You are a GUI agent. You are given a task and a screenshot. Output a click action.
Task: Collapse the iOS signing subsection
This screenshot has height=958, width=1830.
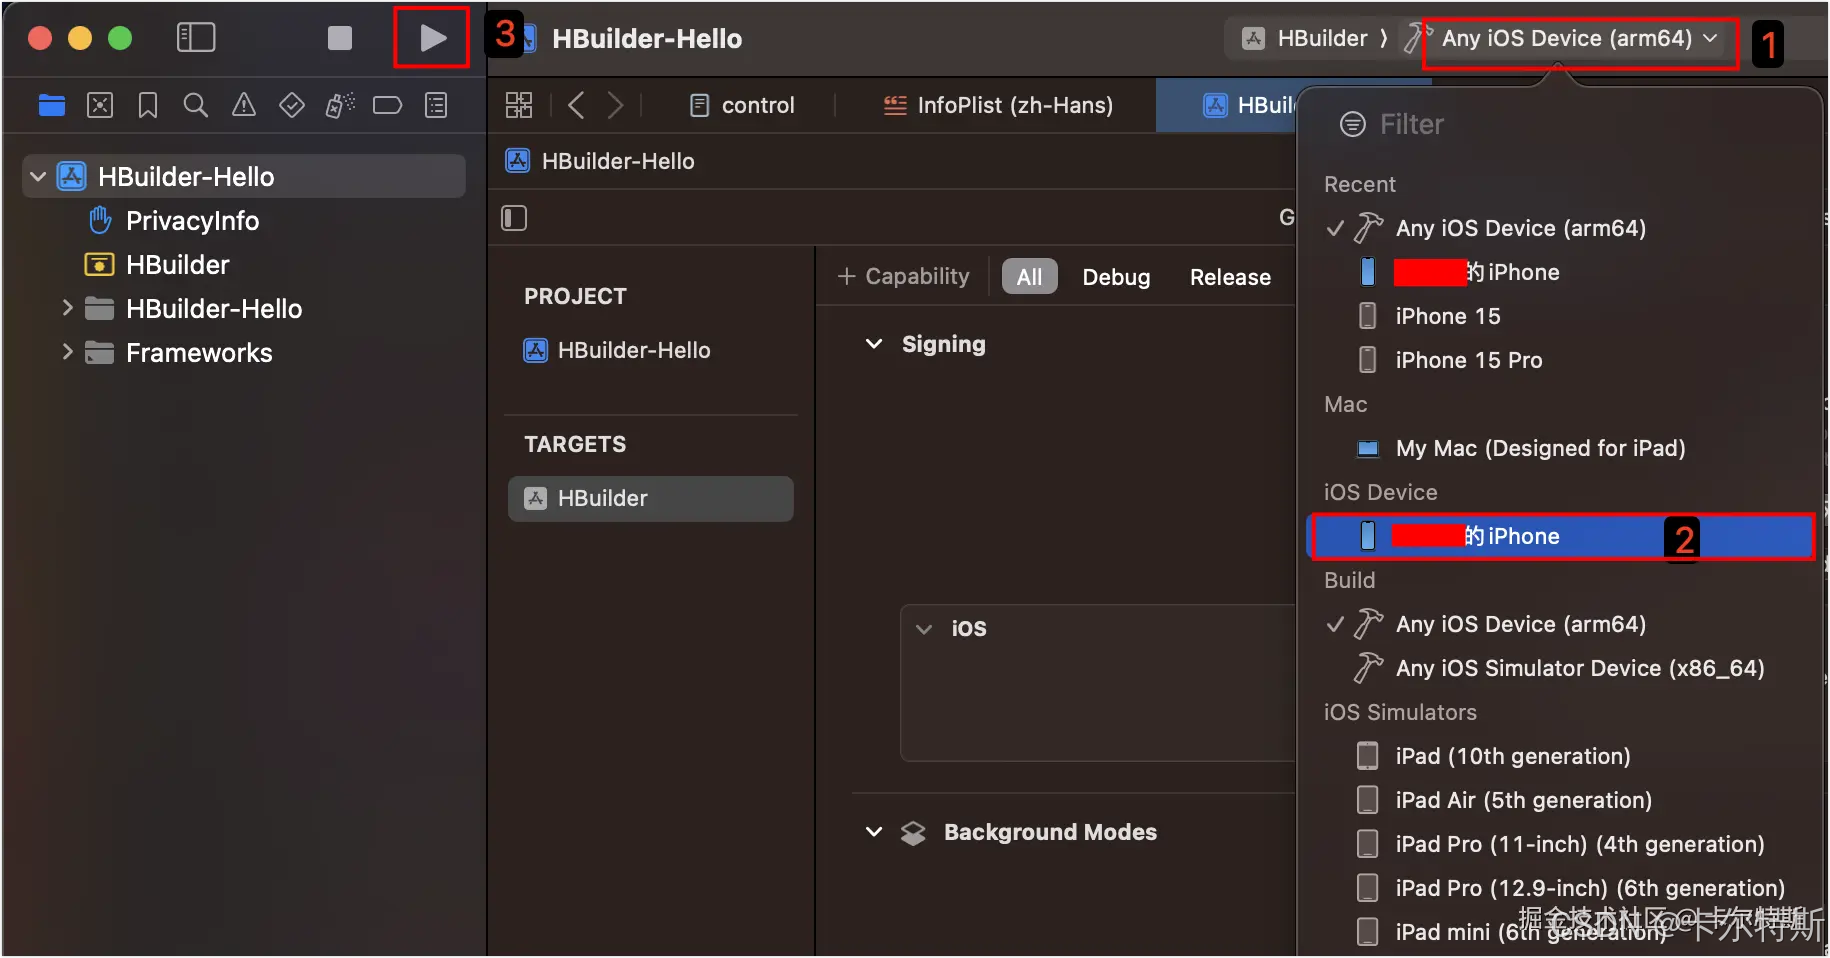pyautogui.click(x=924, y=629)
